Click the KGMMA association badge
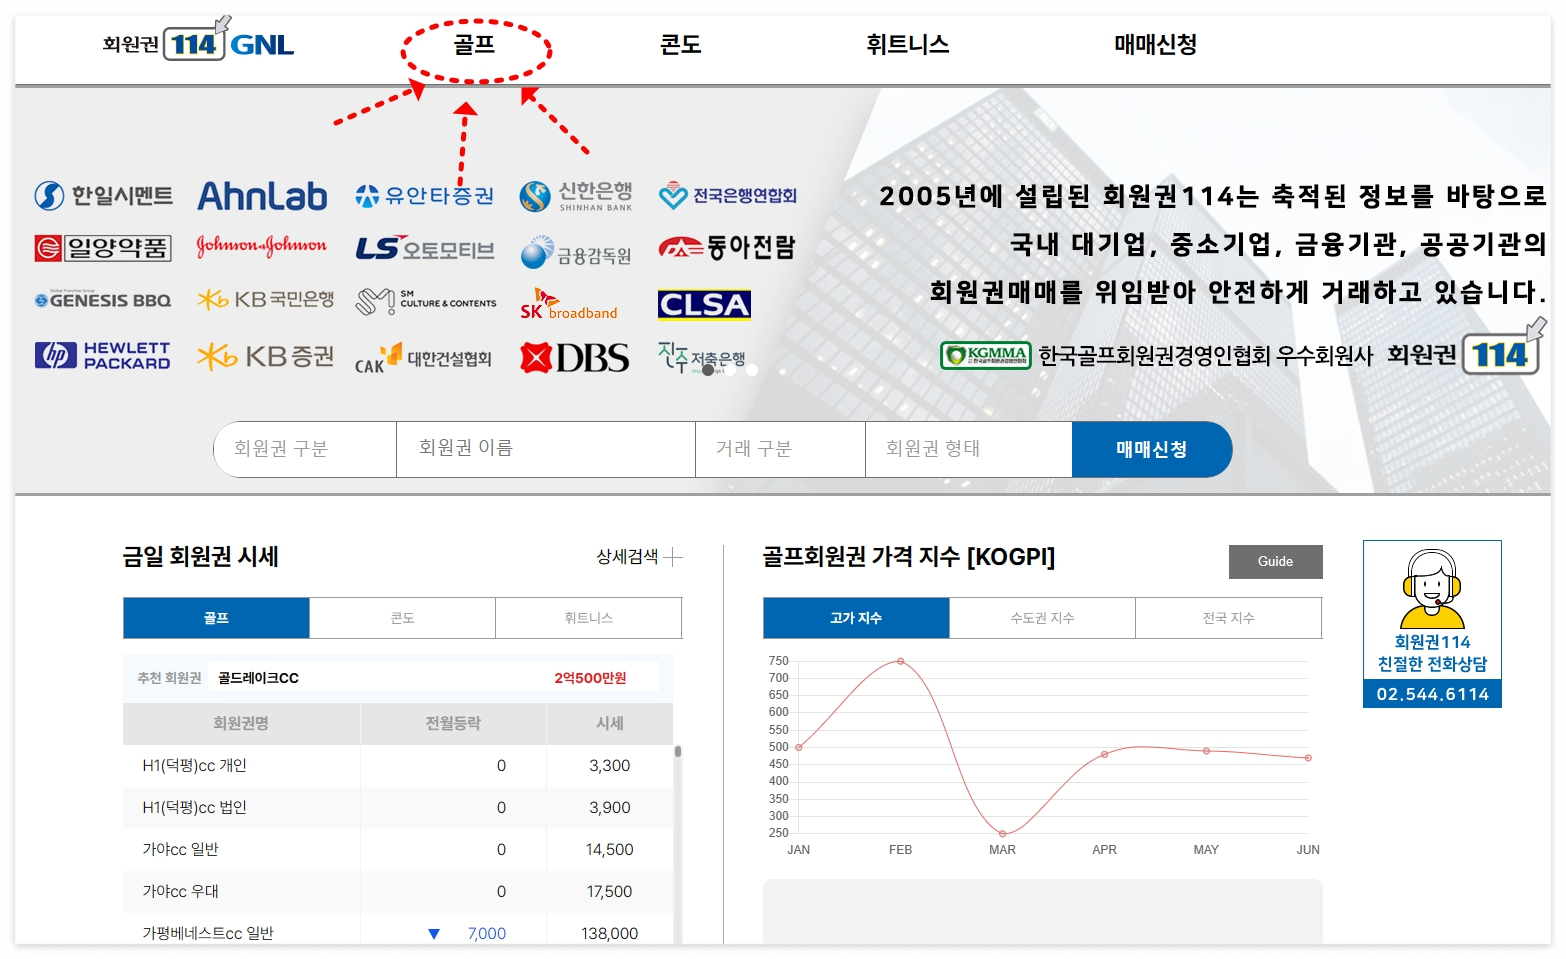Image resolution: width=1566 pixels, height=959 pixels. coord(986,355)
